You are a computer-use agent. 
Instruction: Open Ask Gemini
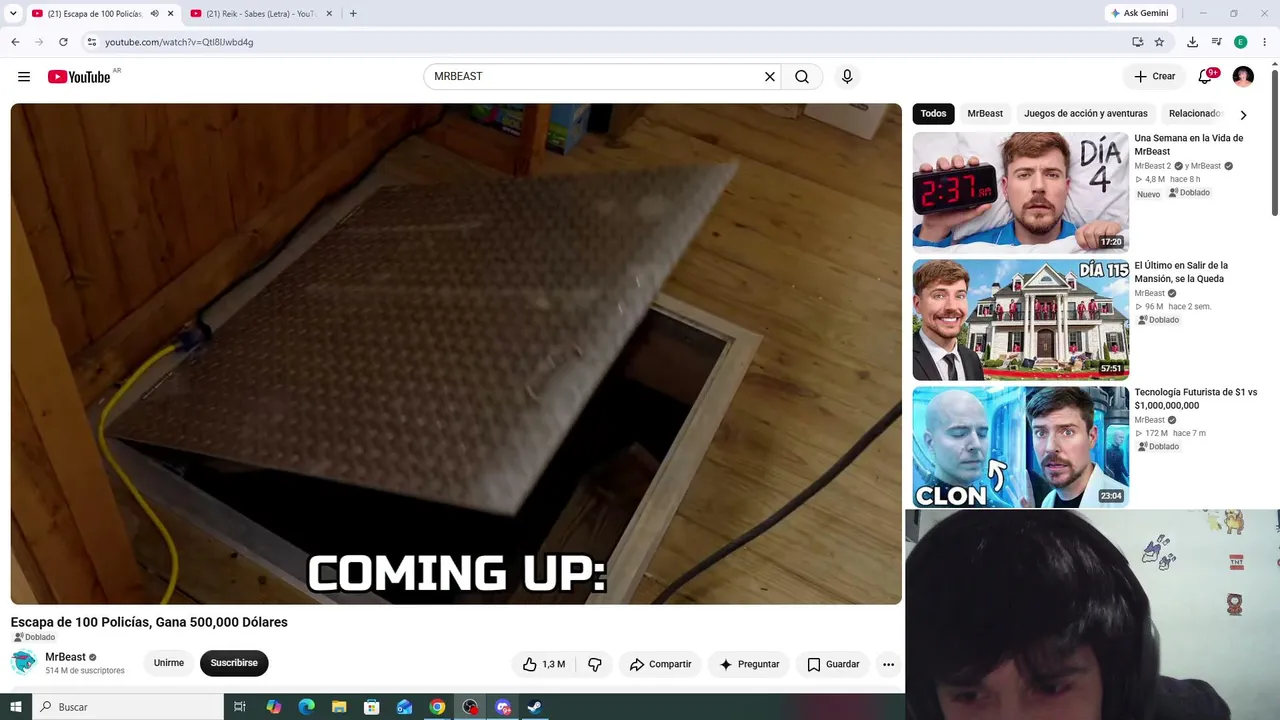[1139, 14]
